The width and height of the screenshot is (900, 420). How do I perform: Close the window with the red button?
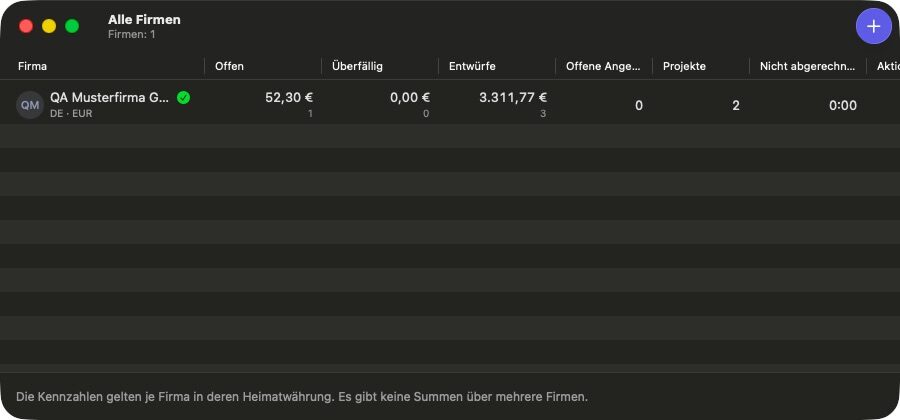coord(26,26)
